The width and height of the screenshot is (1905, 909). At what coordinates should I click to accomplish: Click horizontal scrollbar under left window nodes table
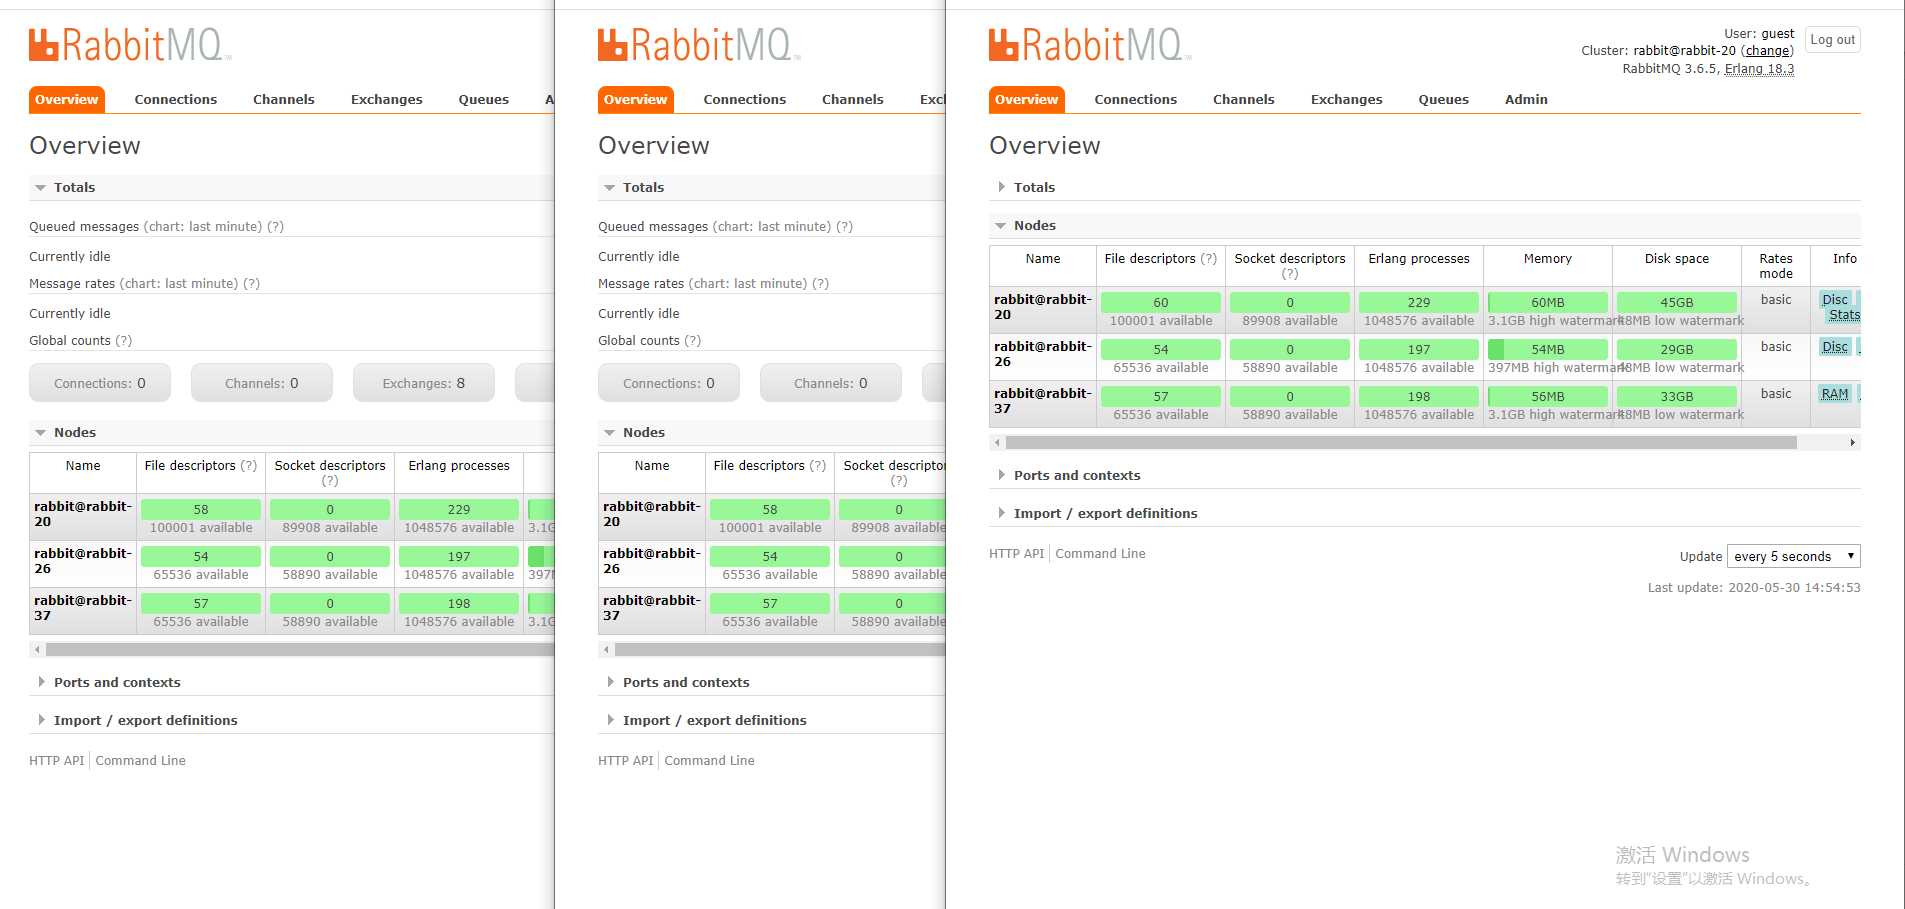[x=300, y=649]
